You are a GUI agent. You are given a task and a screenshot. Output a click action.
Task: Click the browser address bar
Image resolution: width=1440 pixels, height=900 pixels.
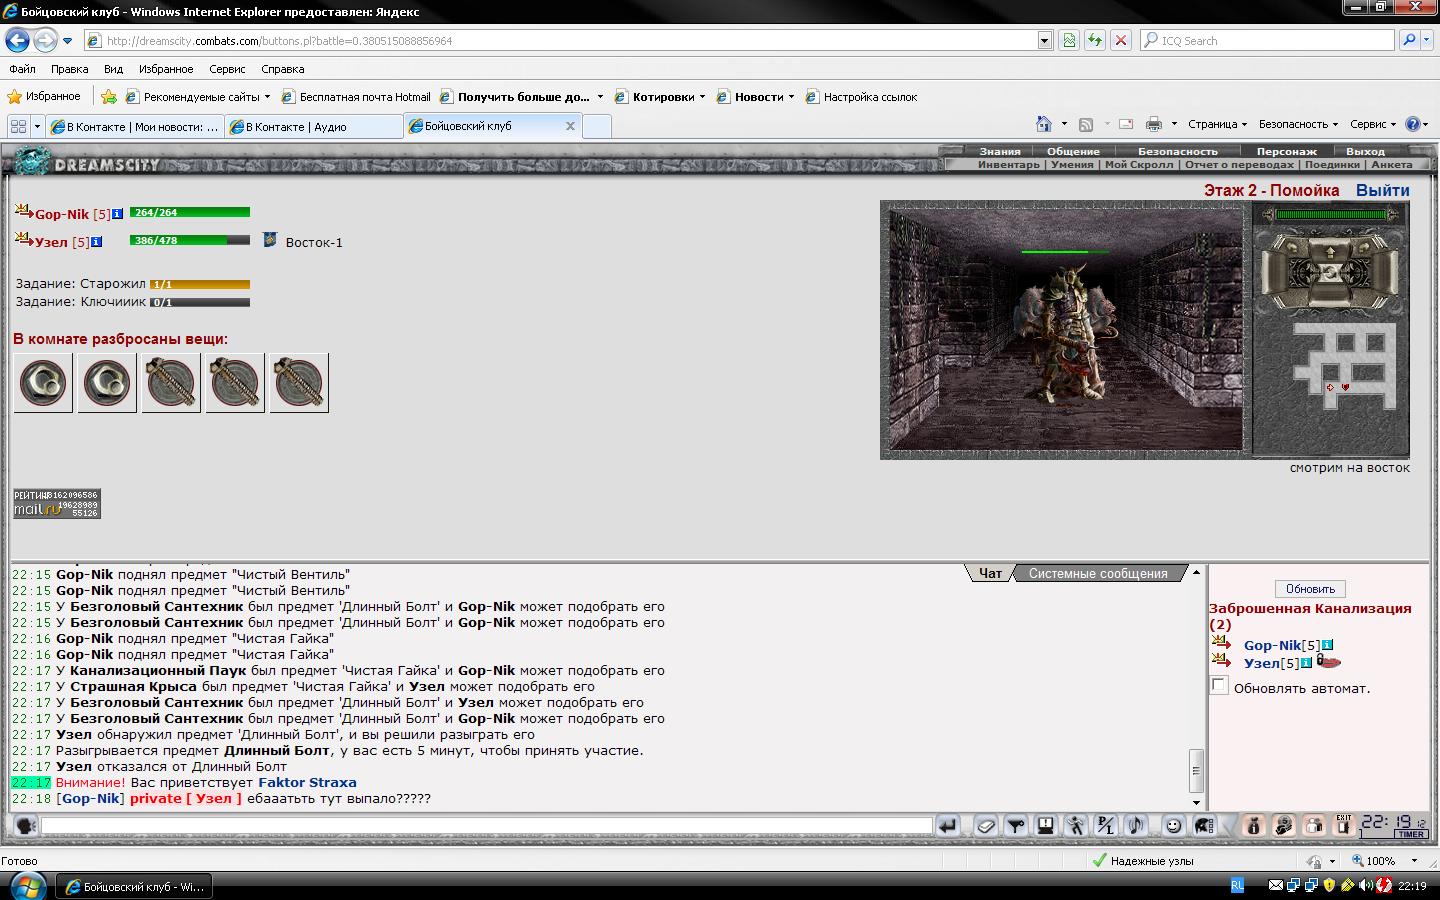pyautogui.click(x=570, y=41)
